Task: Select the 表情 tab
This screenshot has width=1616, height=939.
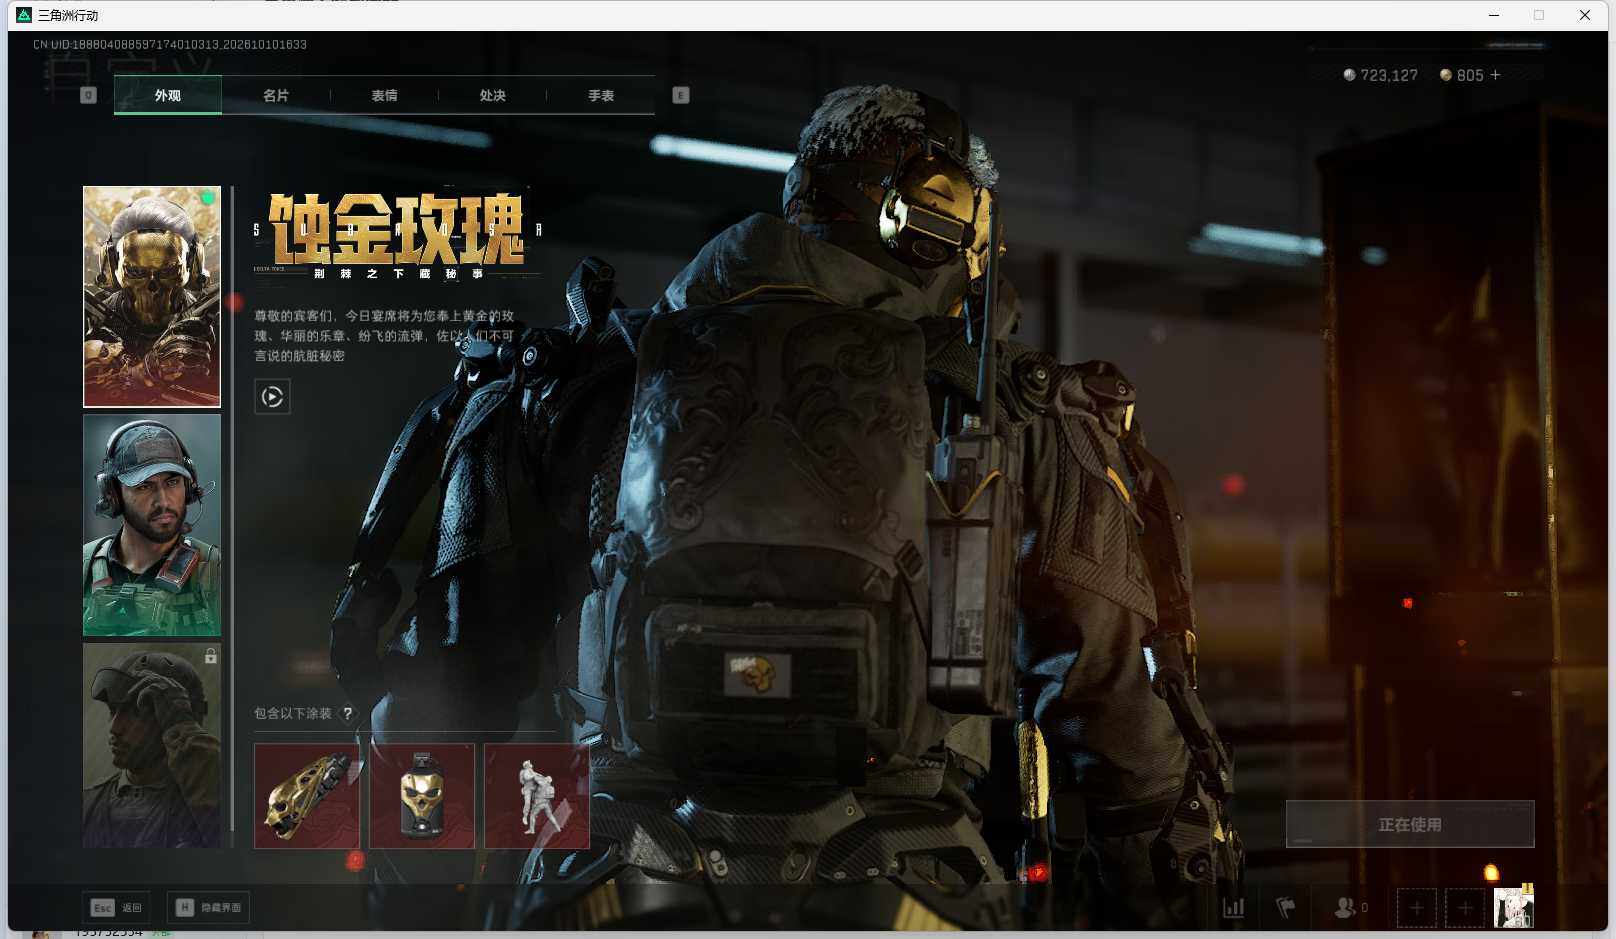Action: (x=384, y=95)
